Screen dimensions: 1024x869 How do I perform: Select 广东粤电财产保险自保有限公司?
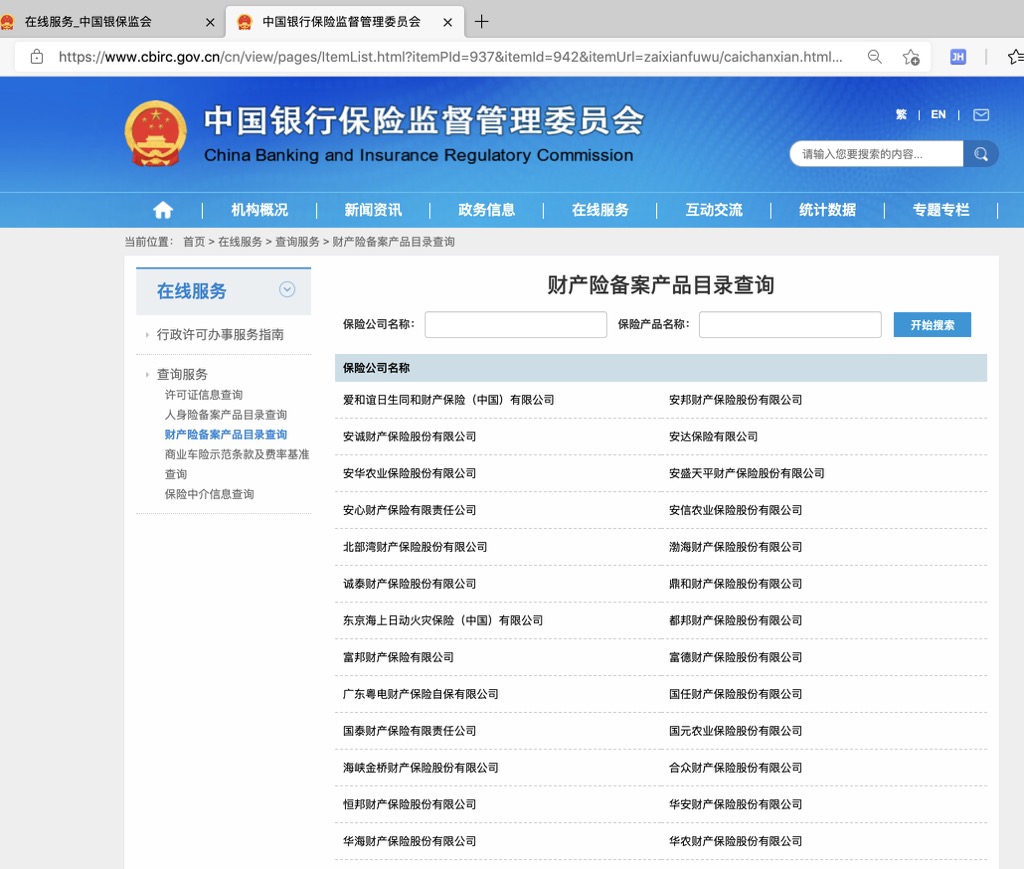point(421,694)
